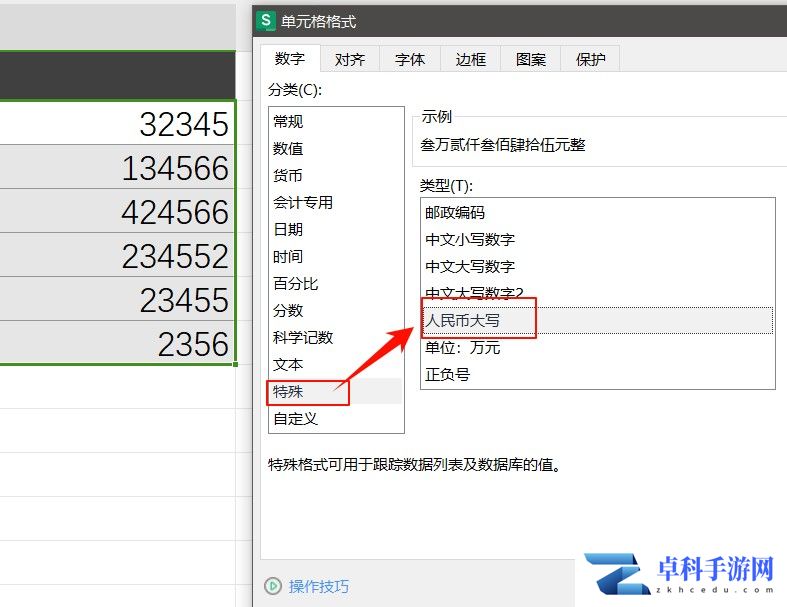Pick the 分数 category
Image resolution: width=787 pixels, height=607 pixels.
tap(336, 311)
